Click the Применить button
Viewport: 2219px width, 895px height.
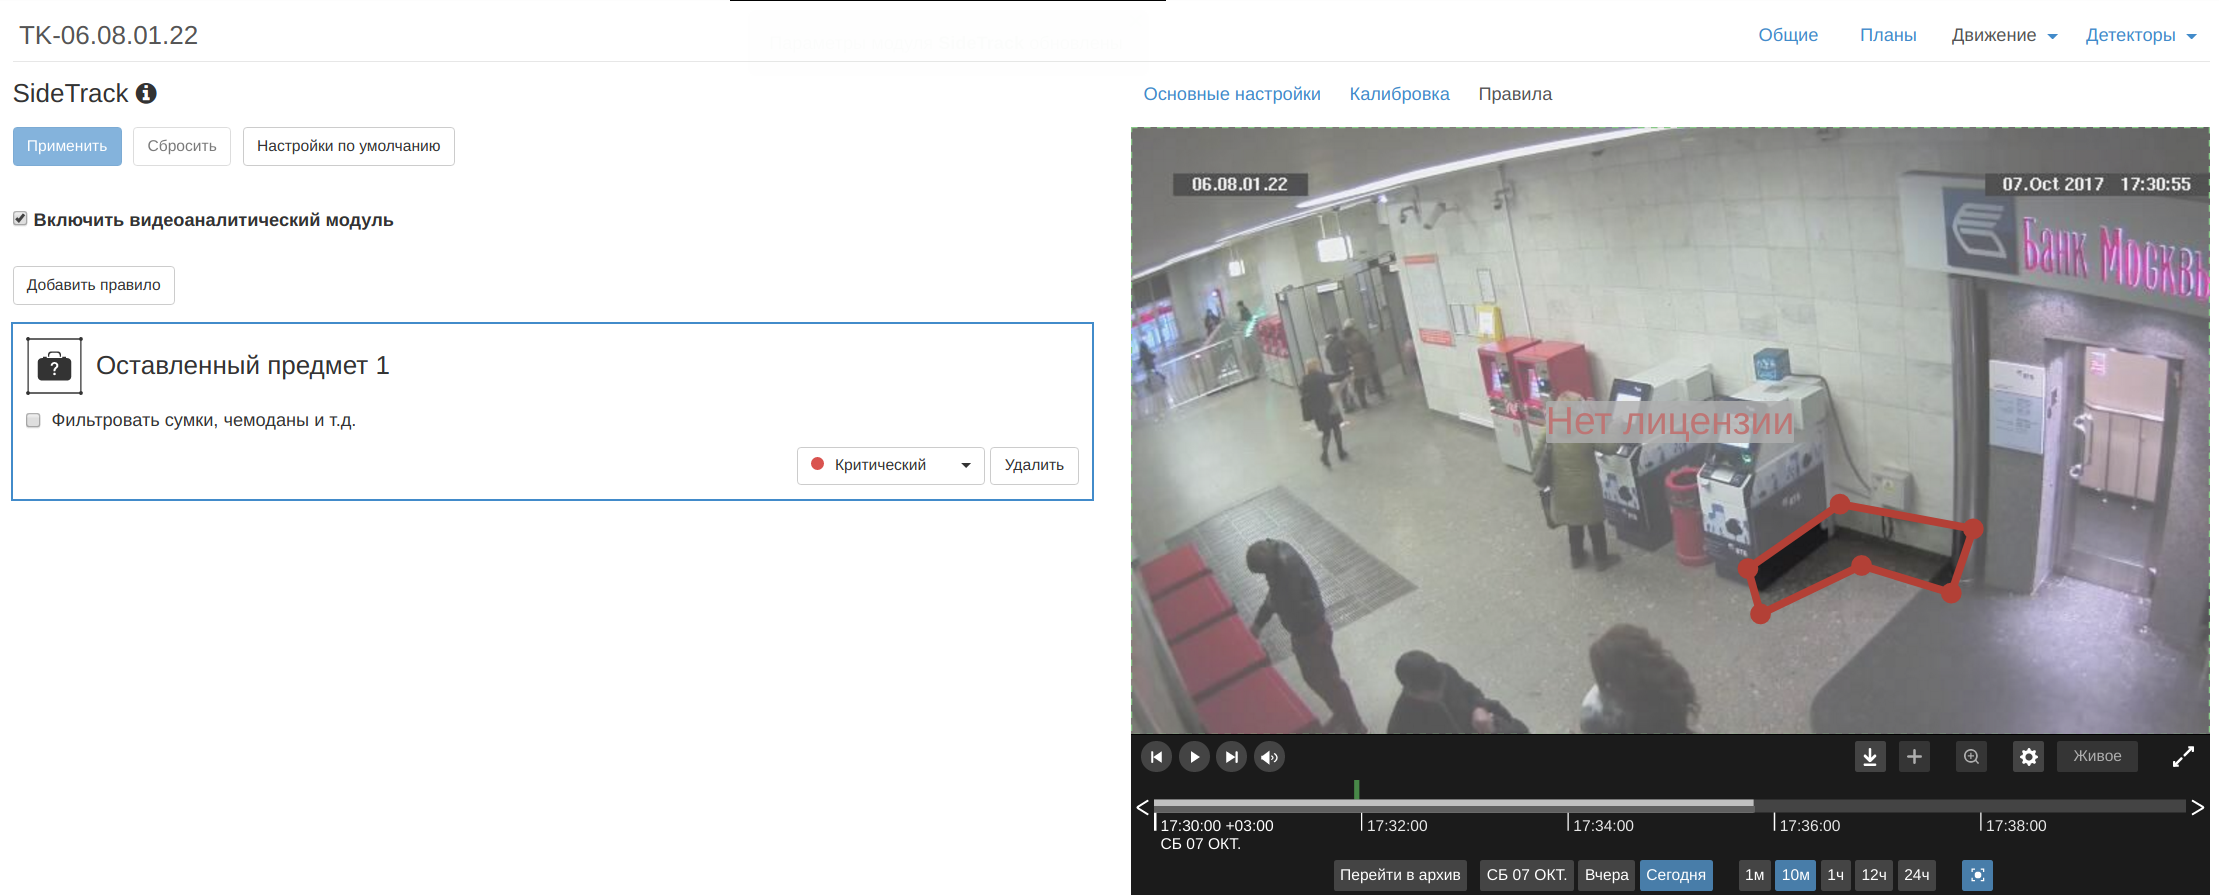tap(67, 146)
